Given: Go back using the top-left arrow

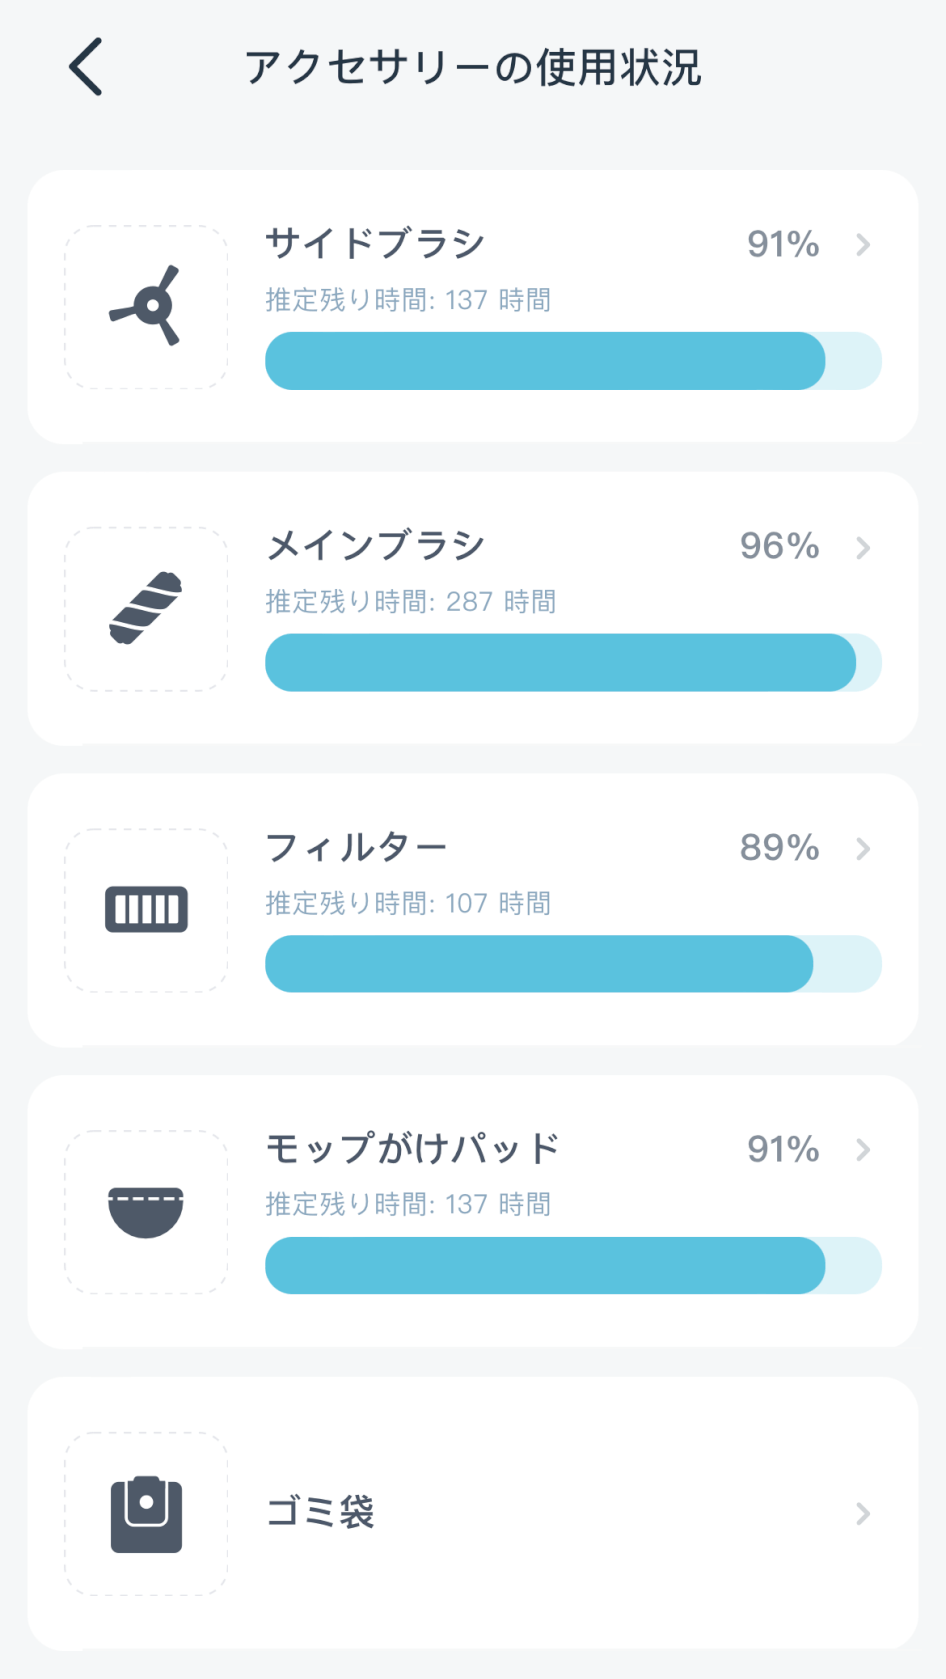Looking at the screenshot, I should click(86, 67).
